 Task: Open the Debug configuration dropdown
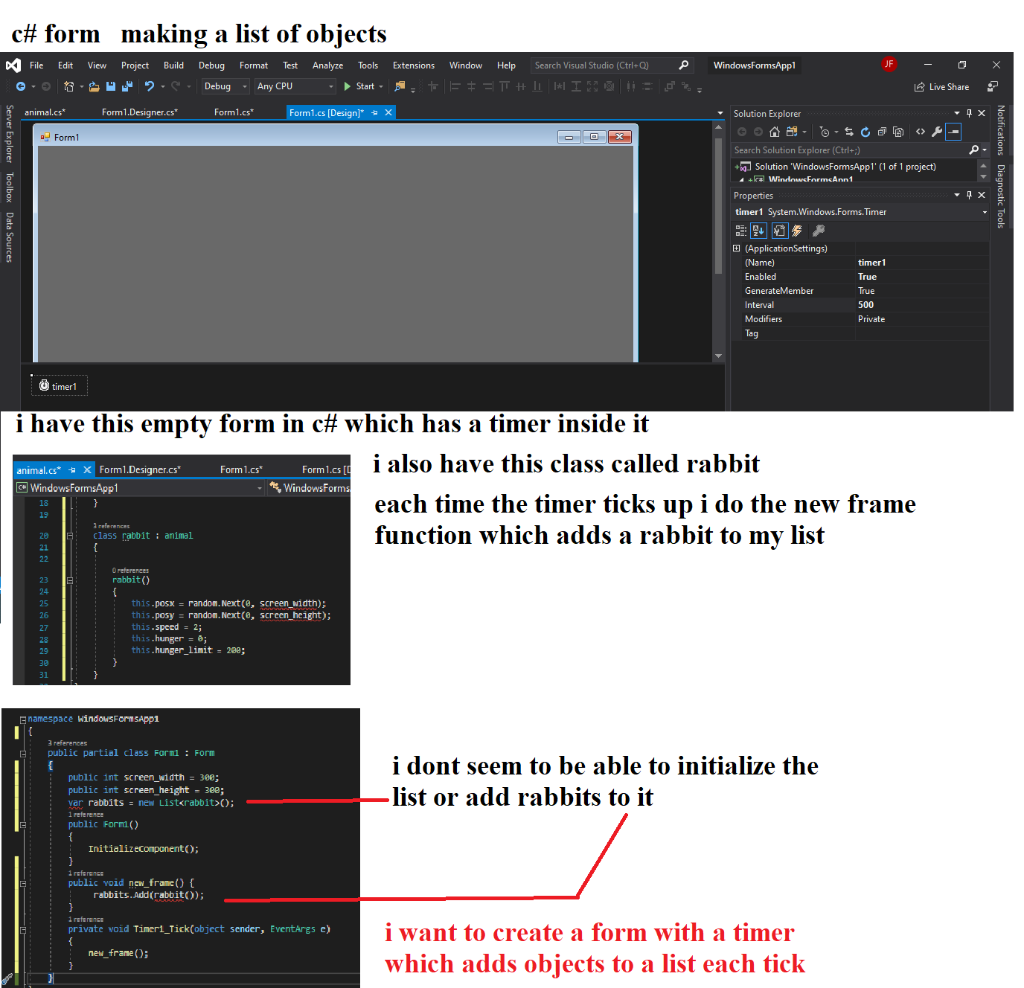(224, 86)
